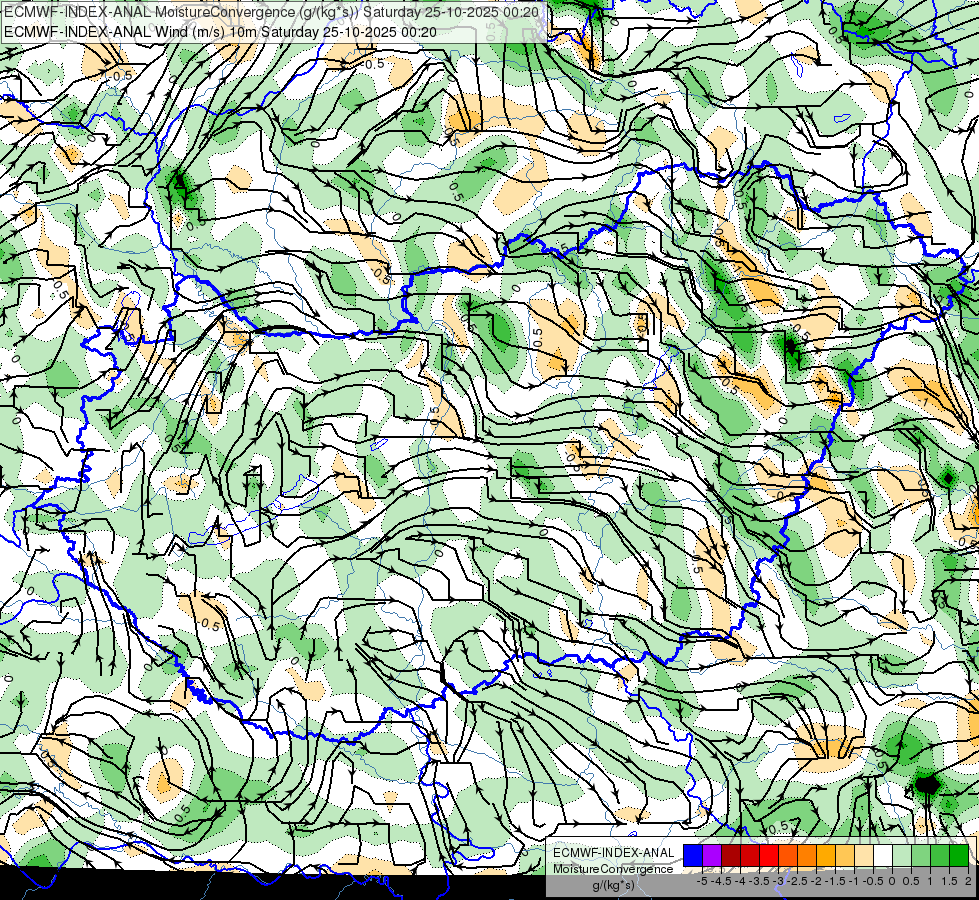Screen dimensions: 979x900
Task: Click the purple legend swatch
Action: pos(712,855)
